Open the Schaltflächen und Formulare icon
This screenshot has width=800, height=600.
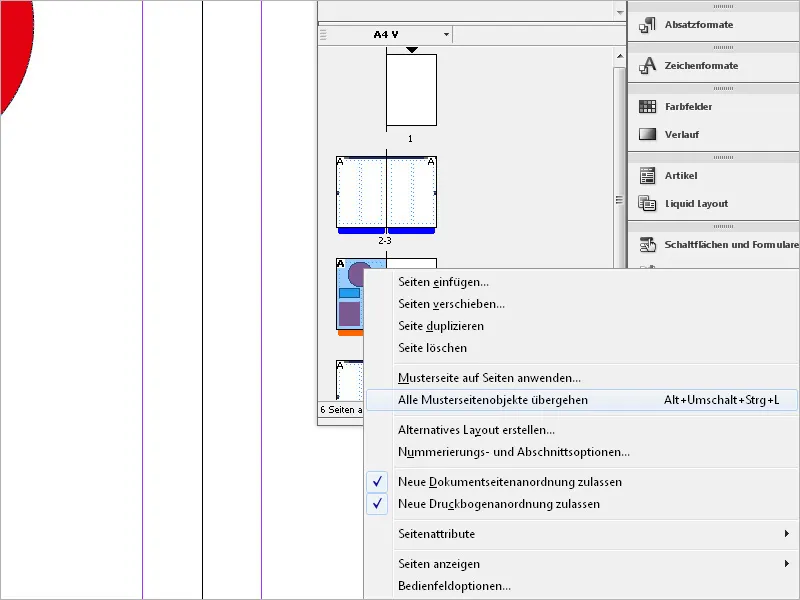coord(647,244)
